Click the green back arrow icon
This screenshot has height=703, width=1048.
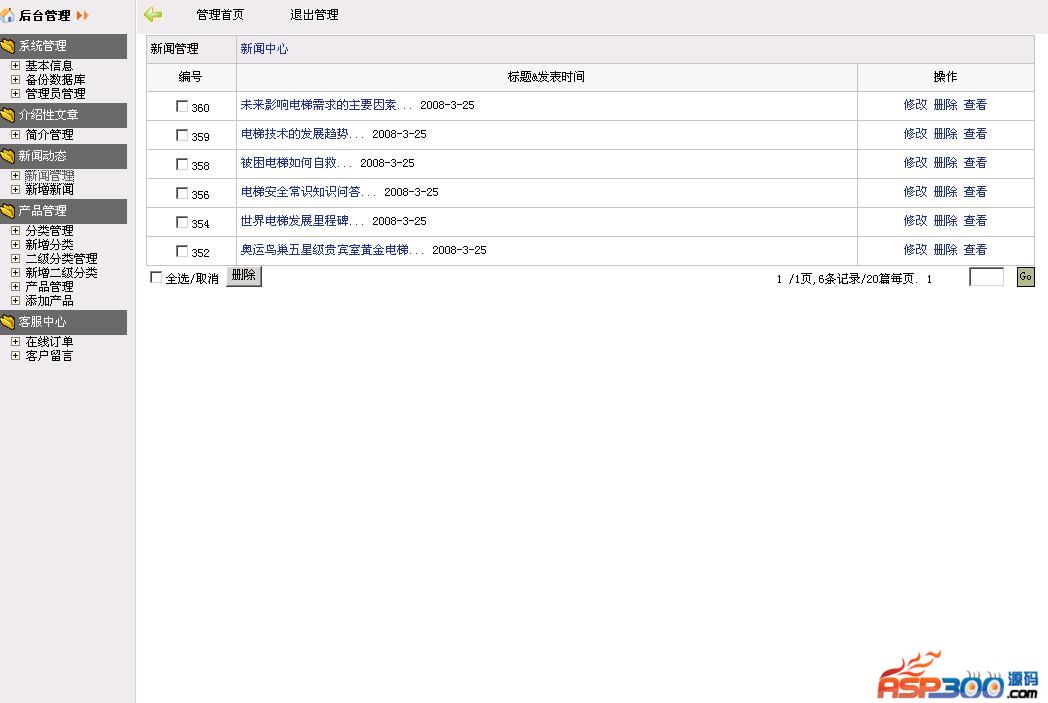pos(153,14)
